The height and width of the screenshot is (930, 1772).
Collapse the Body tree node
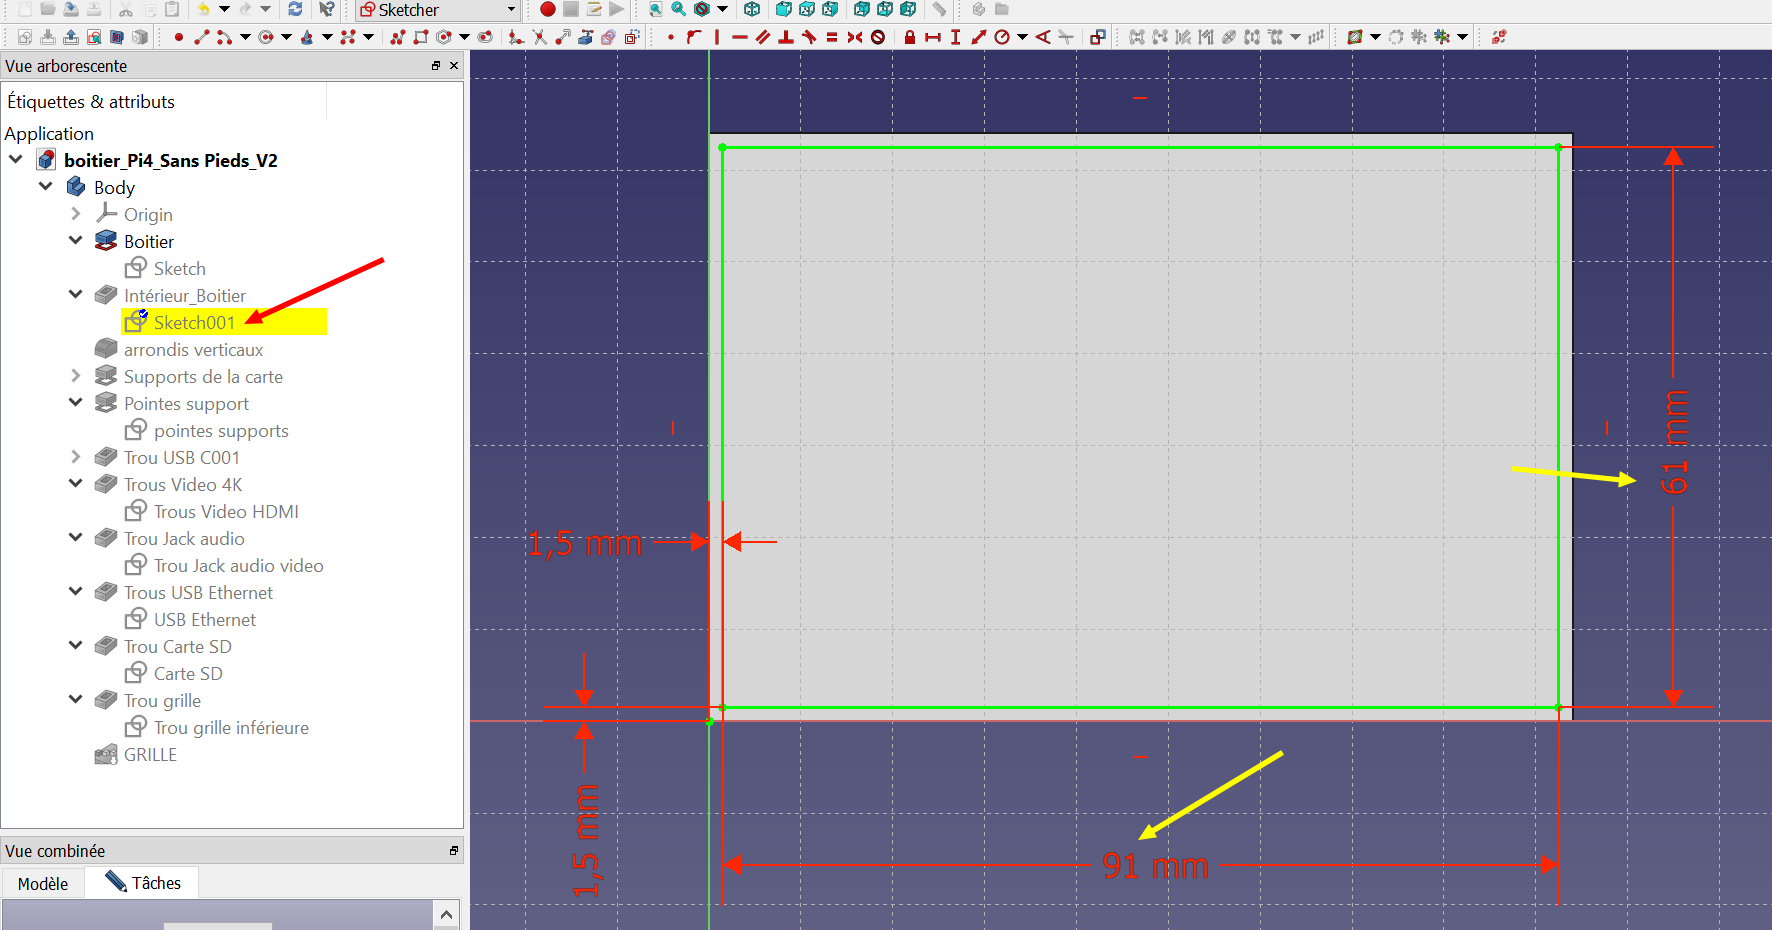(46, 186)
